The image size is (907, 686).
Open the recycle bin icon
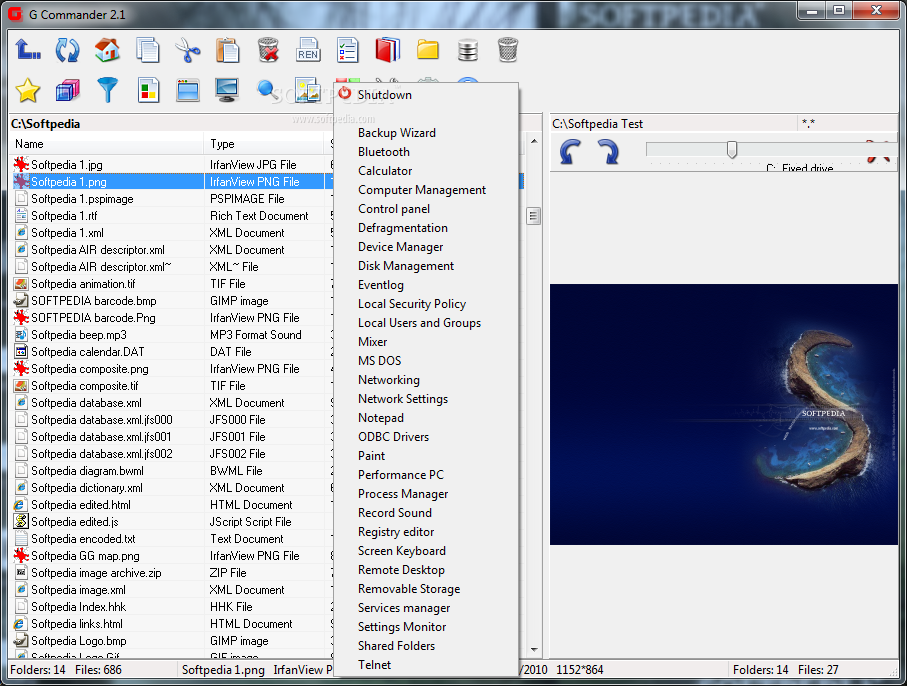507,50
